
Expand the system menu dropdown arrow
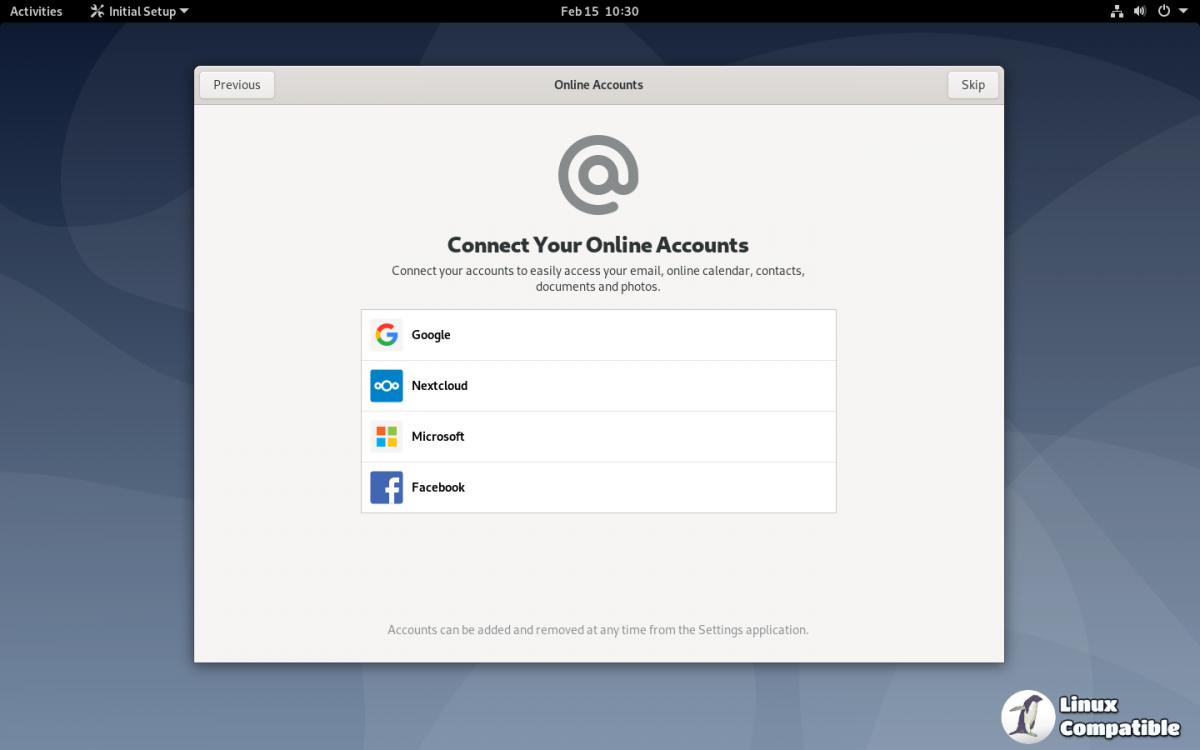tap(1182, 11)
